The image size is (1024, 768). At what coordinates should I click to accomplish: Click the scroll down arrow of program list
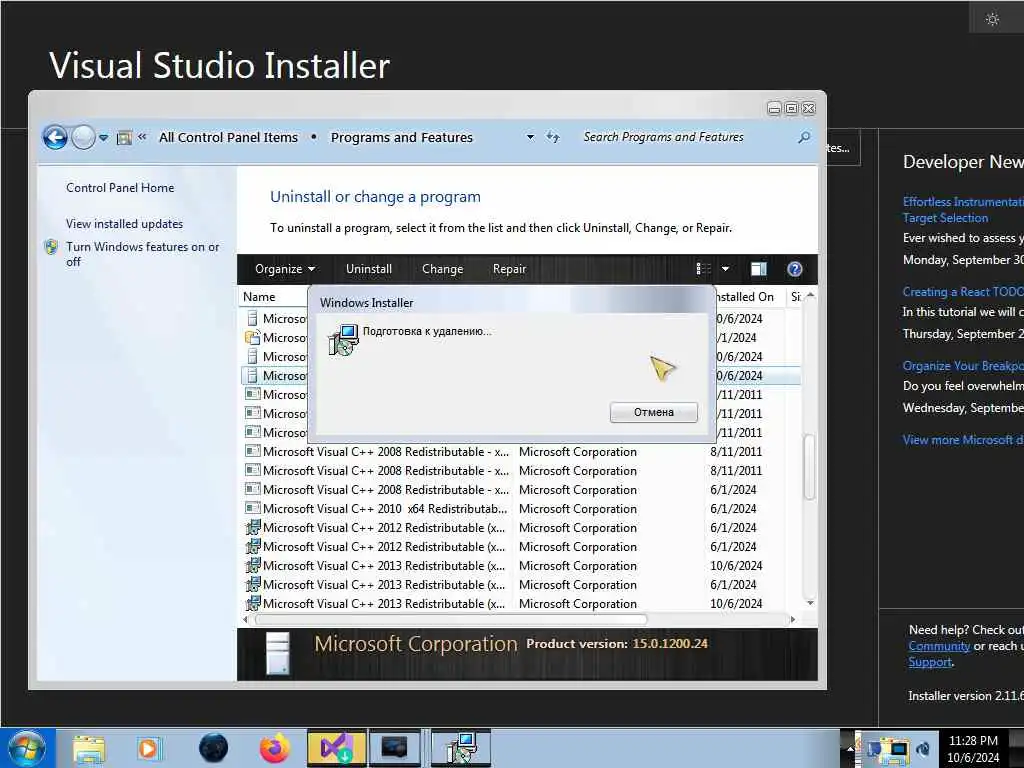[x=810, y=603]
